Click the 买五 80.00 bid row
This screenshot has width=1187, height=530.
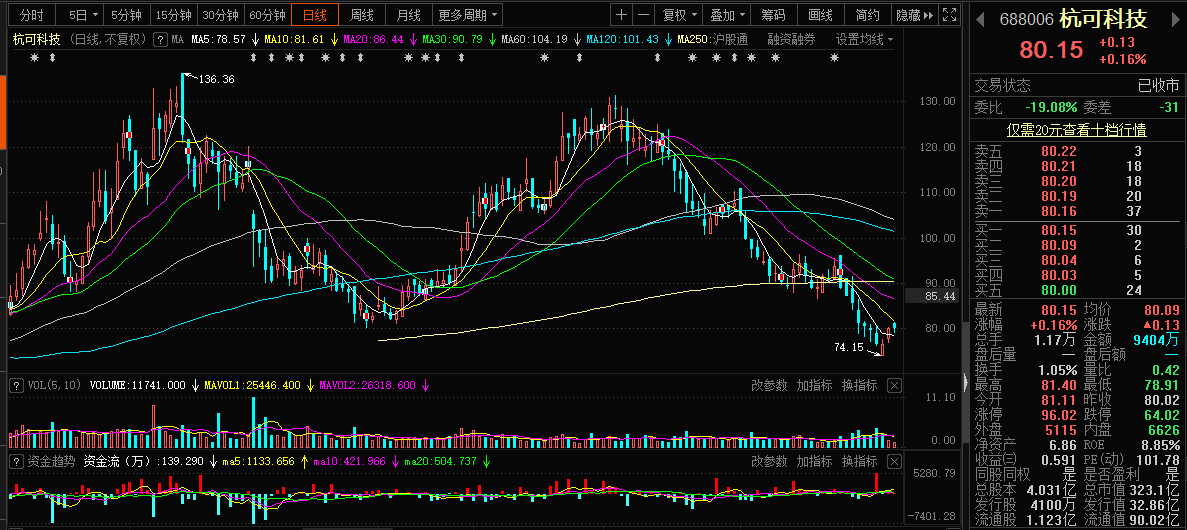pos(1076,289)
